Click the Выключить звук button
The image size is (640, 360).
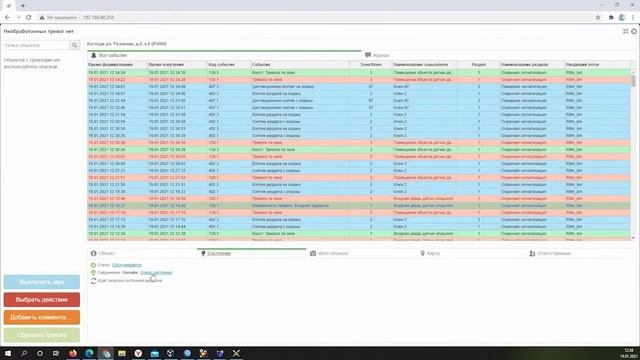coord(42,282)
